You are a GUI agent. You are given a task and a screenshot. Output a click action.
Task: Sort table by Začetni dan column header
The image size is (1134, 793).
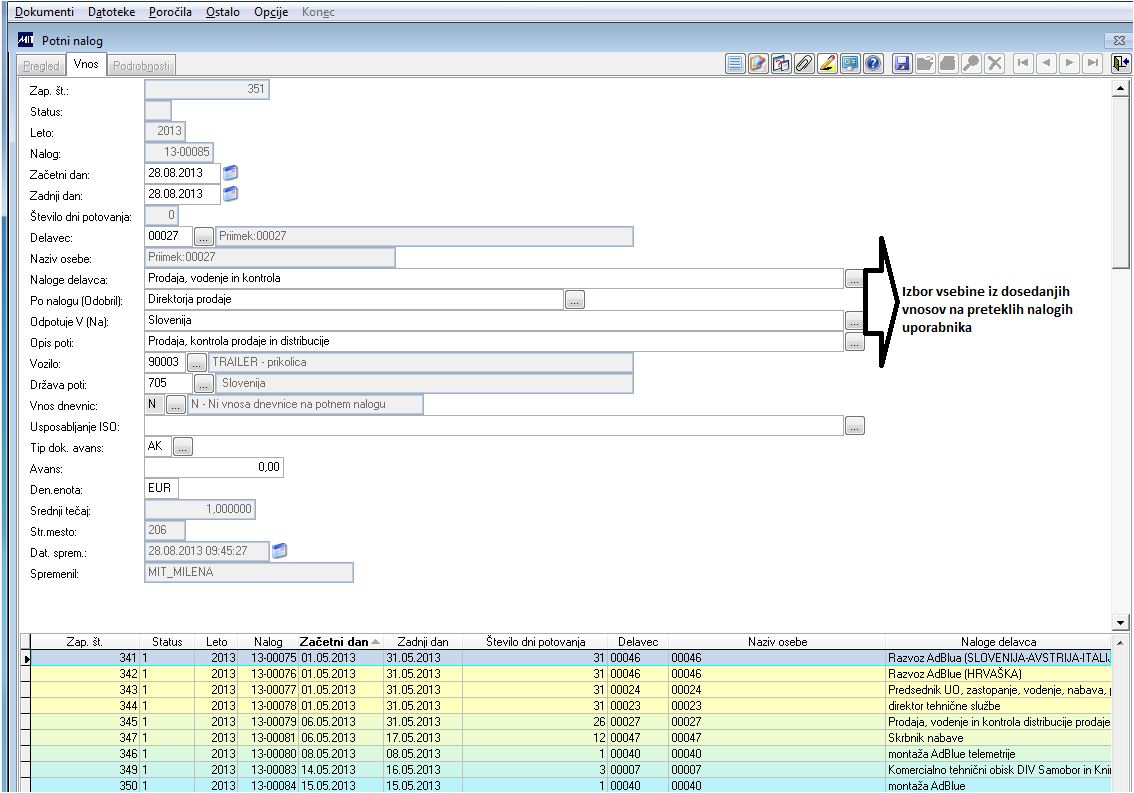[x=334, y=642]
